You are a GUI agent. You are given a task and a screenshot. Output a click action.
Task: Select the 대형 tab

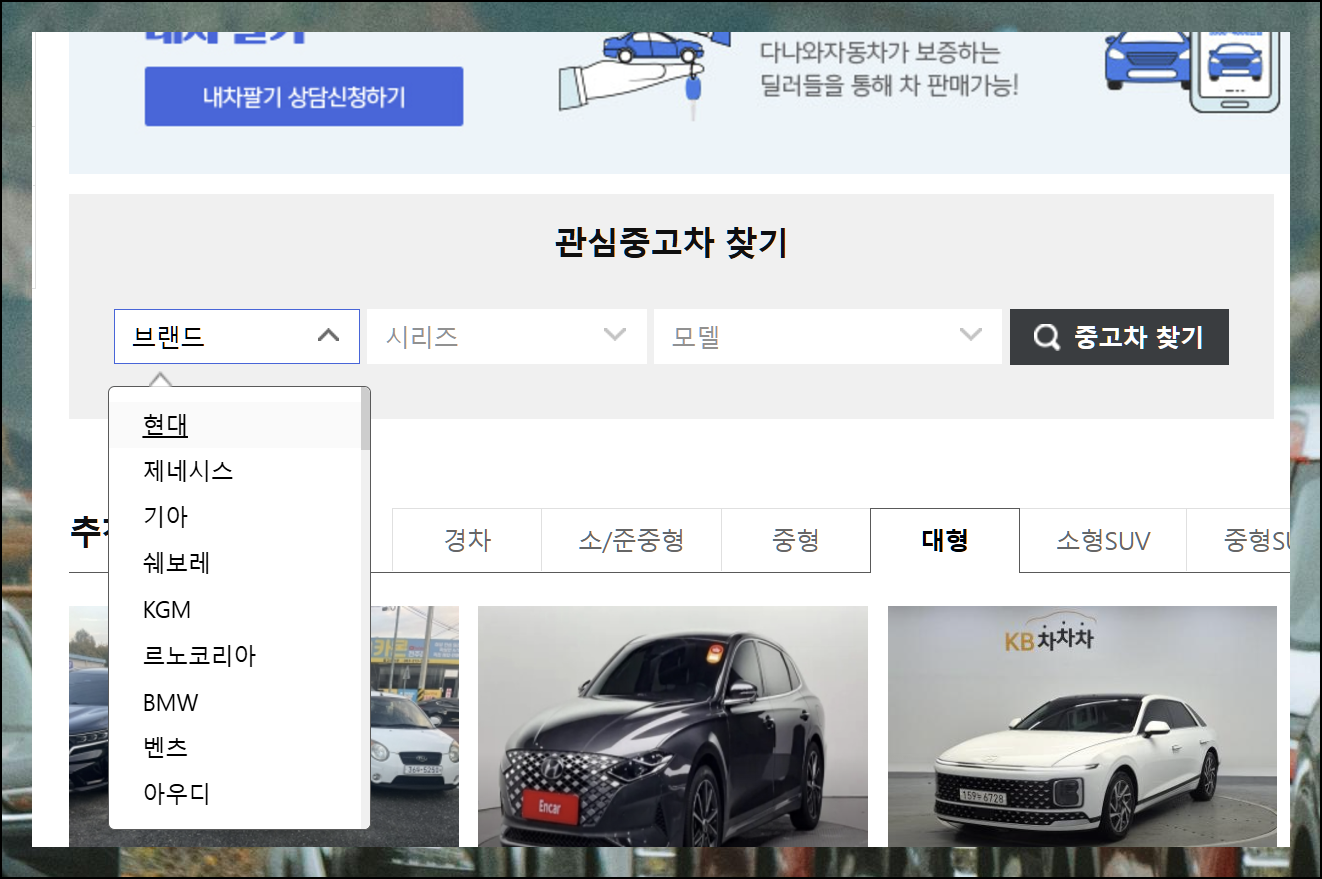coord(945,541)
